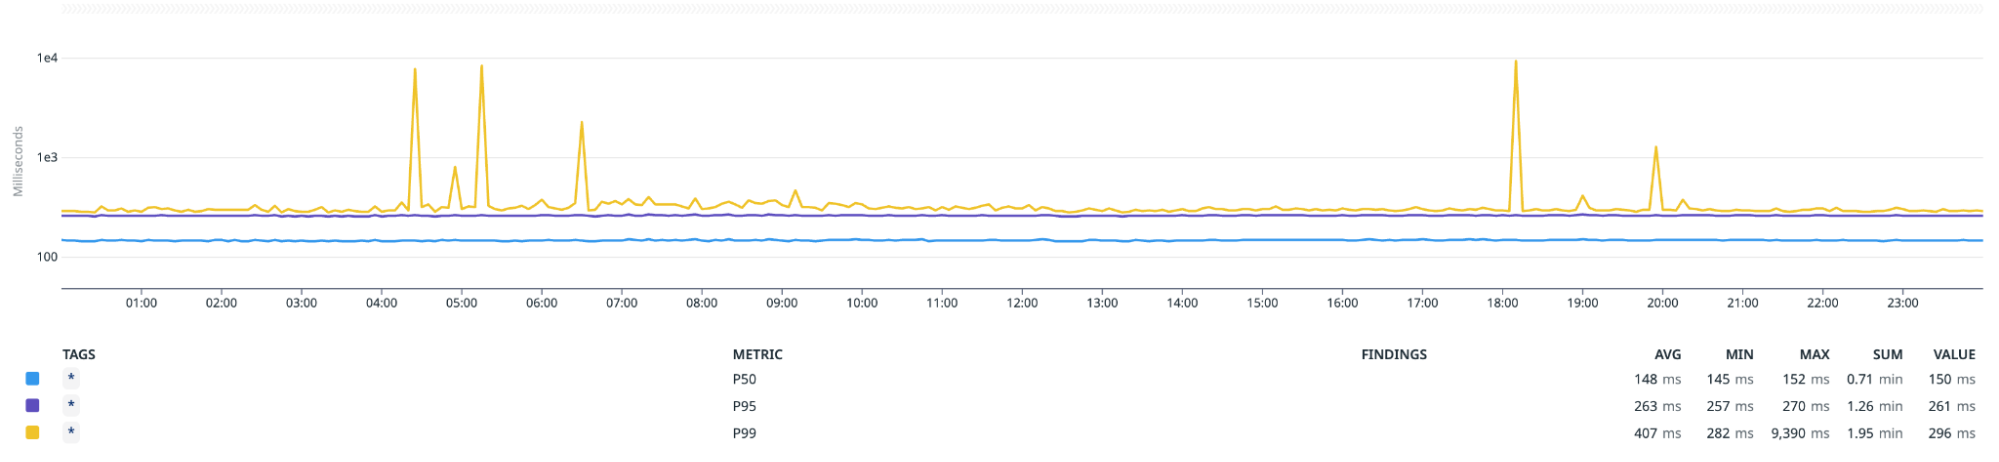The height and width of the screenshot is (462, 1999).
Task: Click the Milliseconds y-axis label
Action: (18, 161)
